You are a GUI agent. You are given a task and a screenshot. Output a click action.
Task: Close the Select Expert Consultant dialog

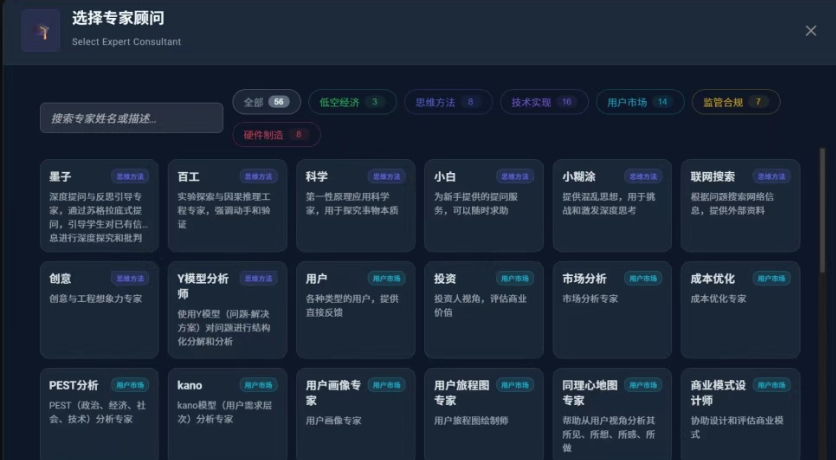pos(810,31)
